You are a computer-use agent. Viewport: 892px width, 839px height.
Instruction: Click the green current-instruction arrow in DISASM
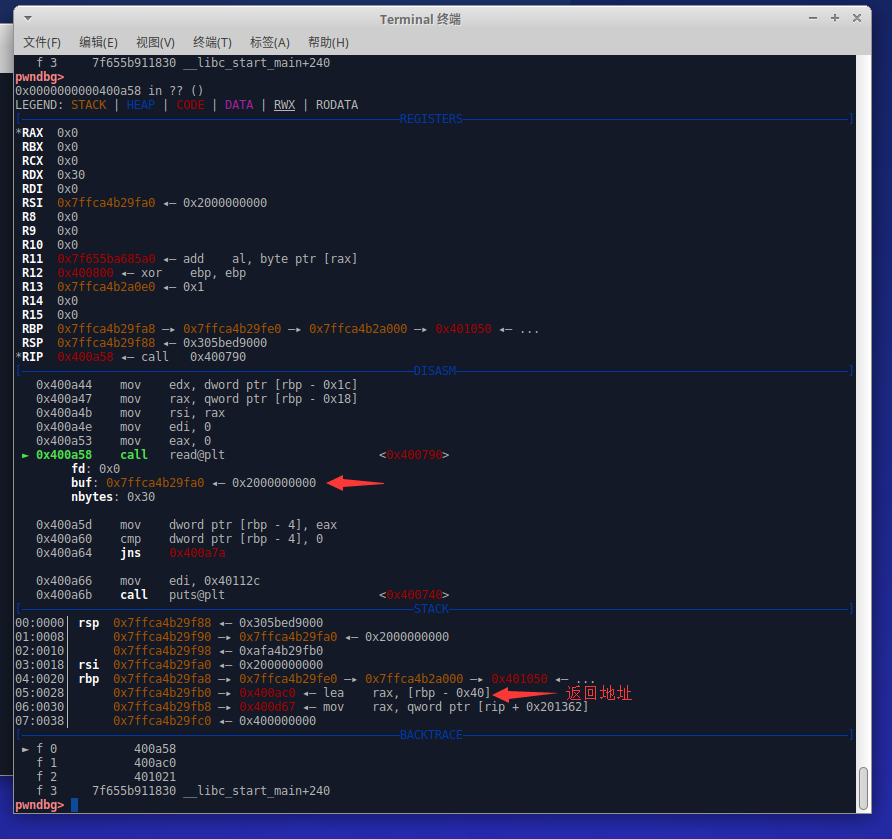click(26, 455)
